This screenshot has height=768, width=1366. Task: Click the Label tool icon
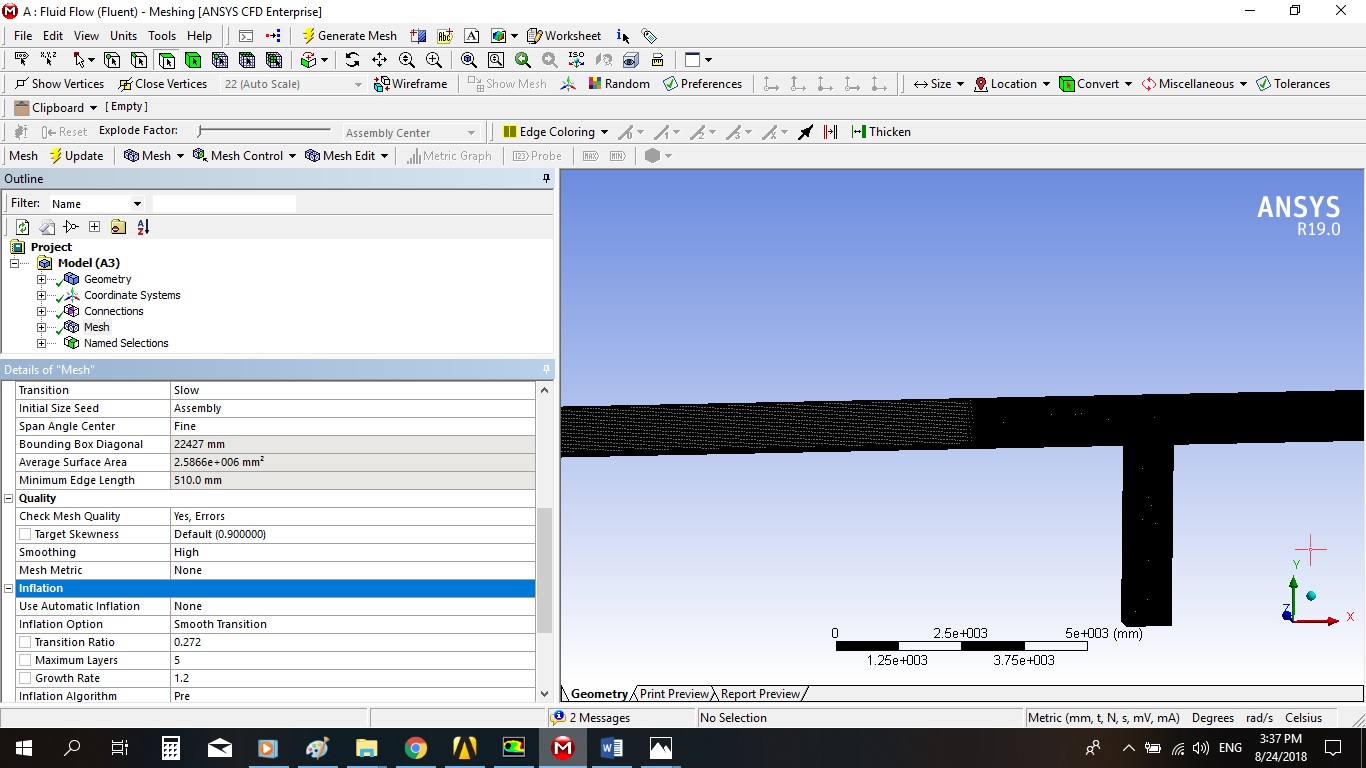pyautogui.click(x=21, y=60)
